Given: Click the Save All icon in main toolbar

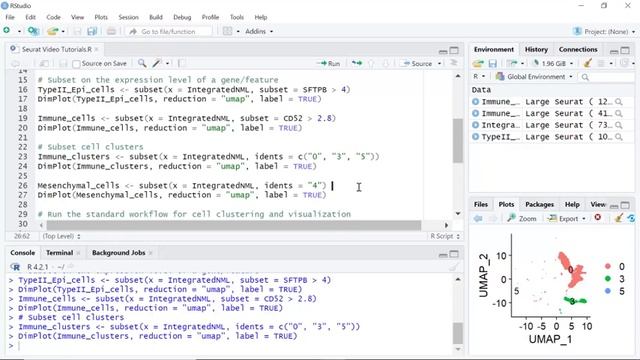Looking at the screenshot, I should (x=92, y=31).
